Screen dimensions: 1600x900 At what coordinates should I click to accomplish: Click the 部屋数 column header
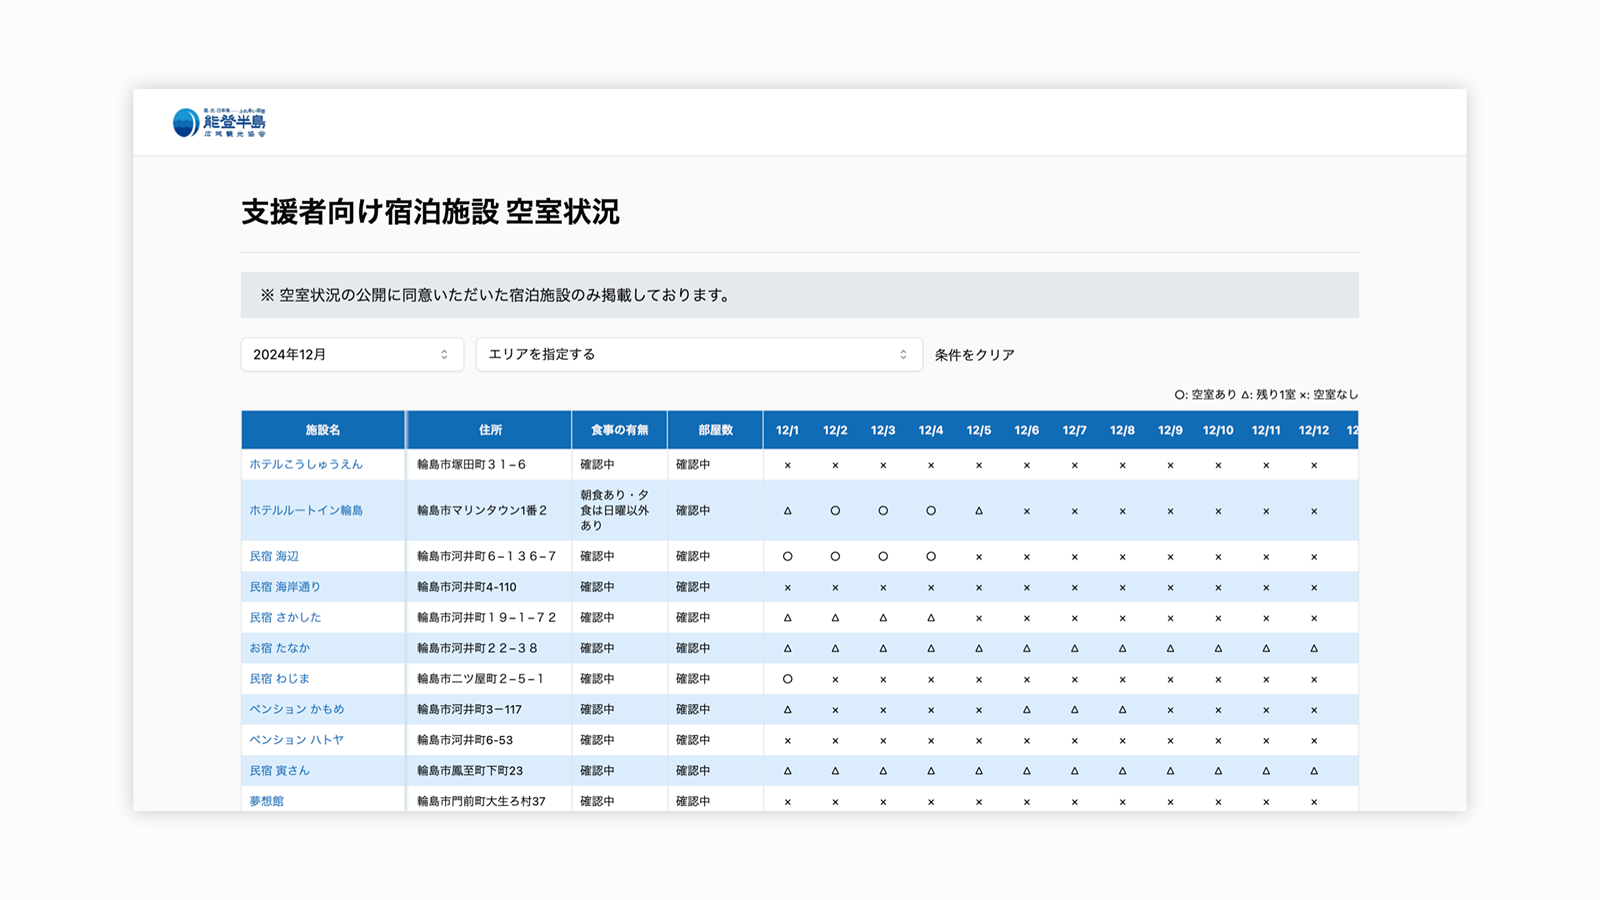pyautogui.click(x=715, y=430)
